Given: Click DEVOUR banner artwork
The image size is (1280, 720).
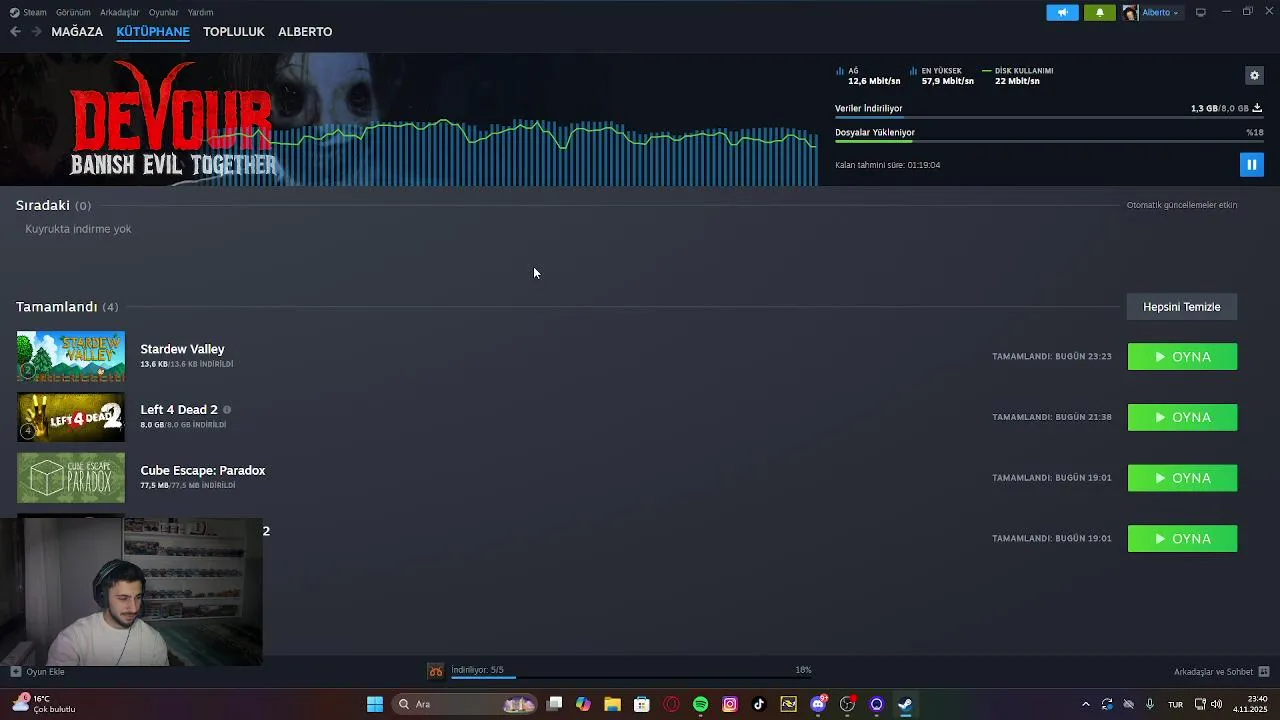Looking at the screenshot, I should (409, 119).
